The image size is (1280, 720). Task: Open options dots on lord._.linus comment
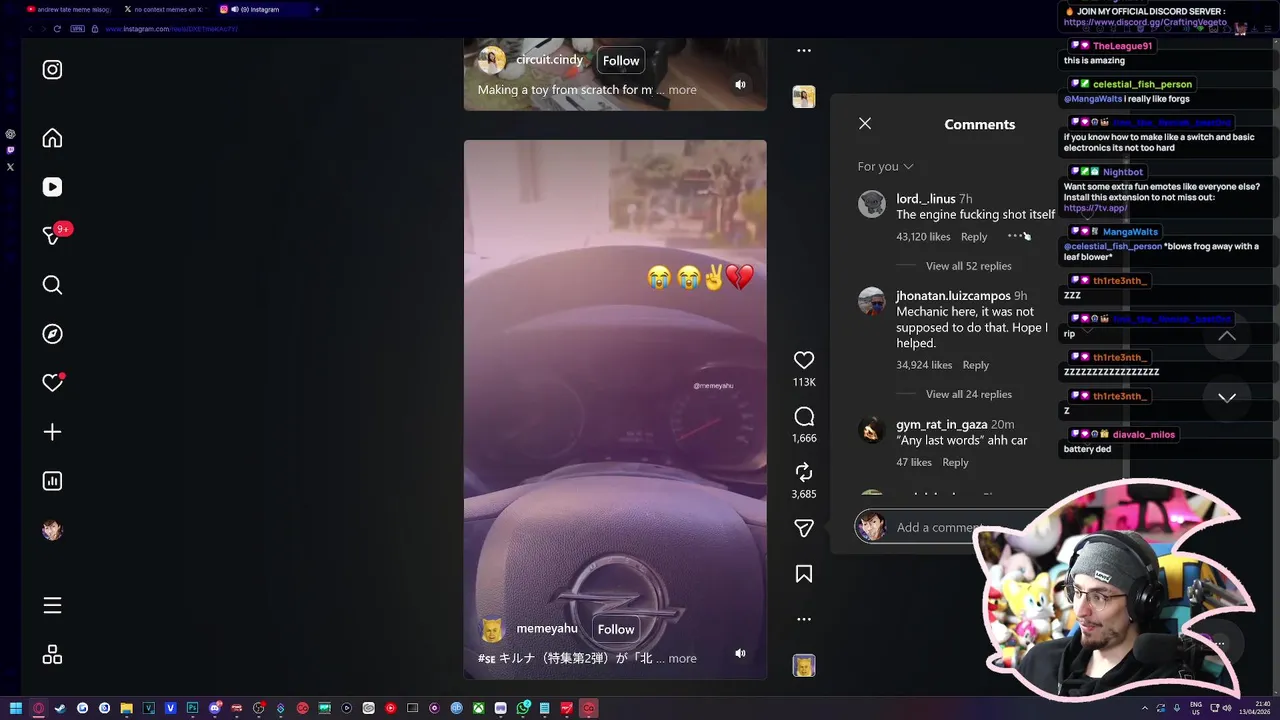point(1015,236)
